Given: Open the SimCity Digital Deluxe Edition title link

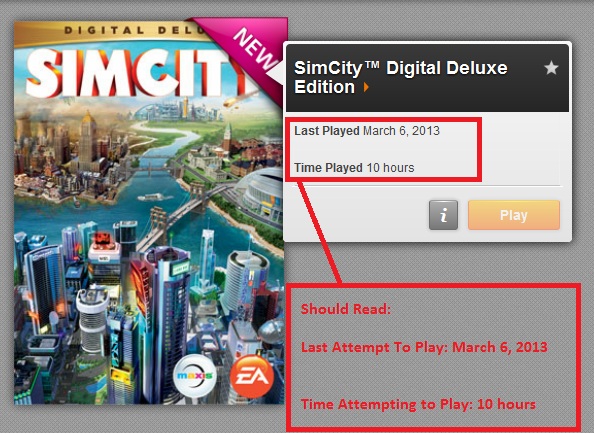Looking at the screenshot, I should tap(400, 77).
